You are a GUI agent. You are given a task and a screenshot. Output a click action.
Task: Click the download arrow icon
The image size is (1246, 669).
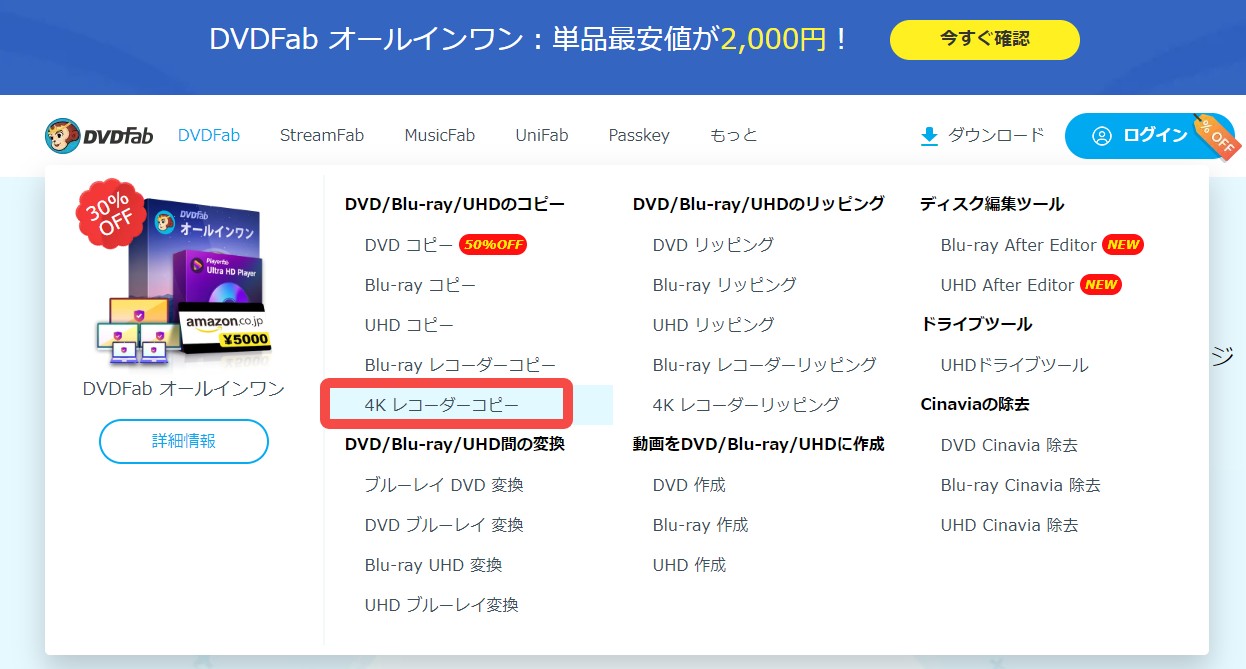(929, 136)
